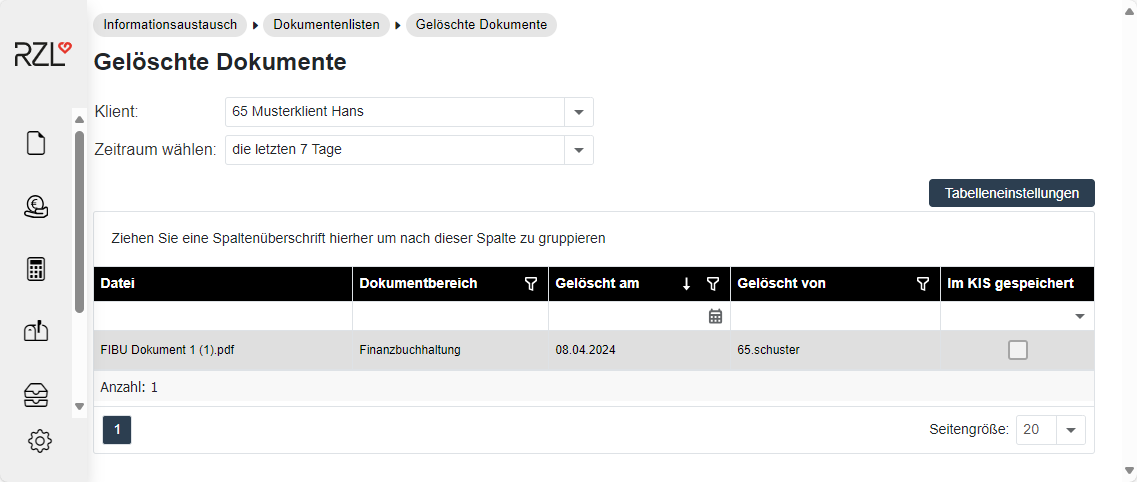Screen dimensions: 1137x482
Task: Click the Gelöscht am column filter icon
Action: [x=713, y=284]
